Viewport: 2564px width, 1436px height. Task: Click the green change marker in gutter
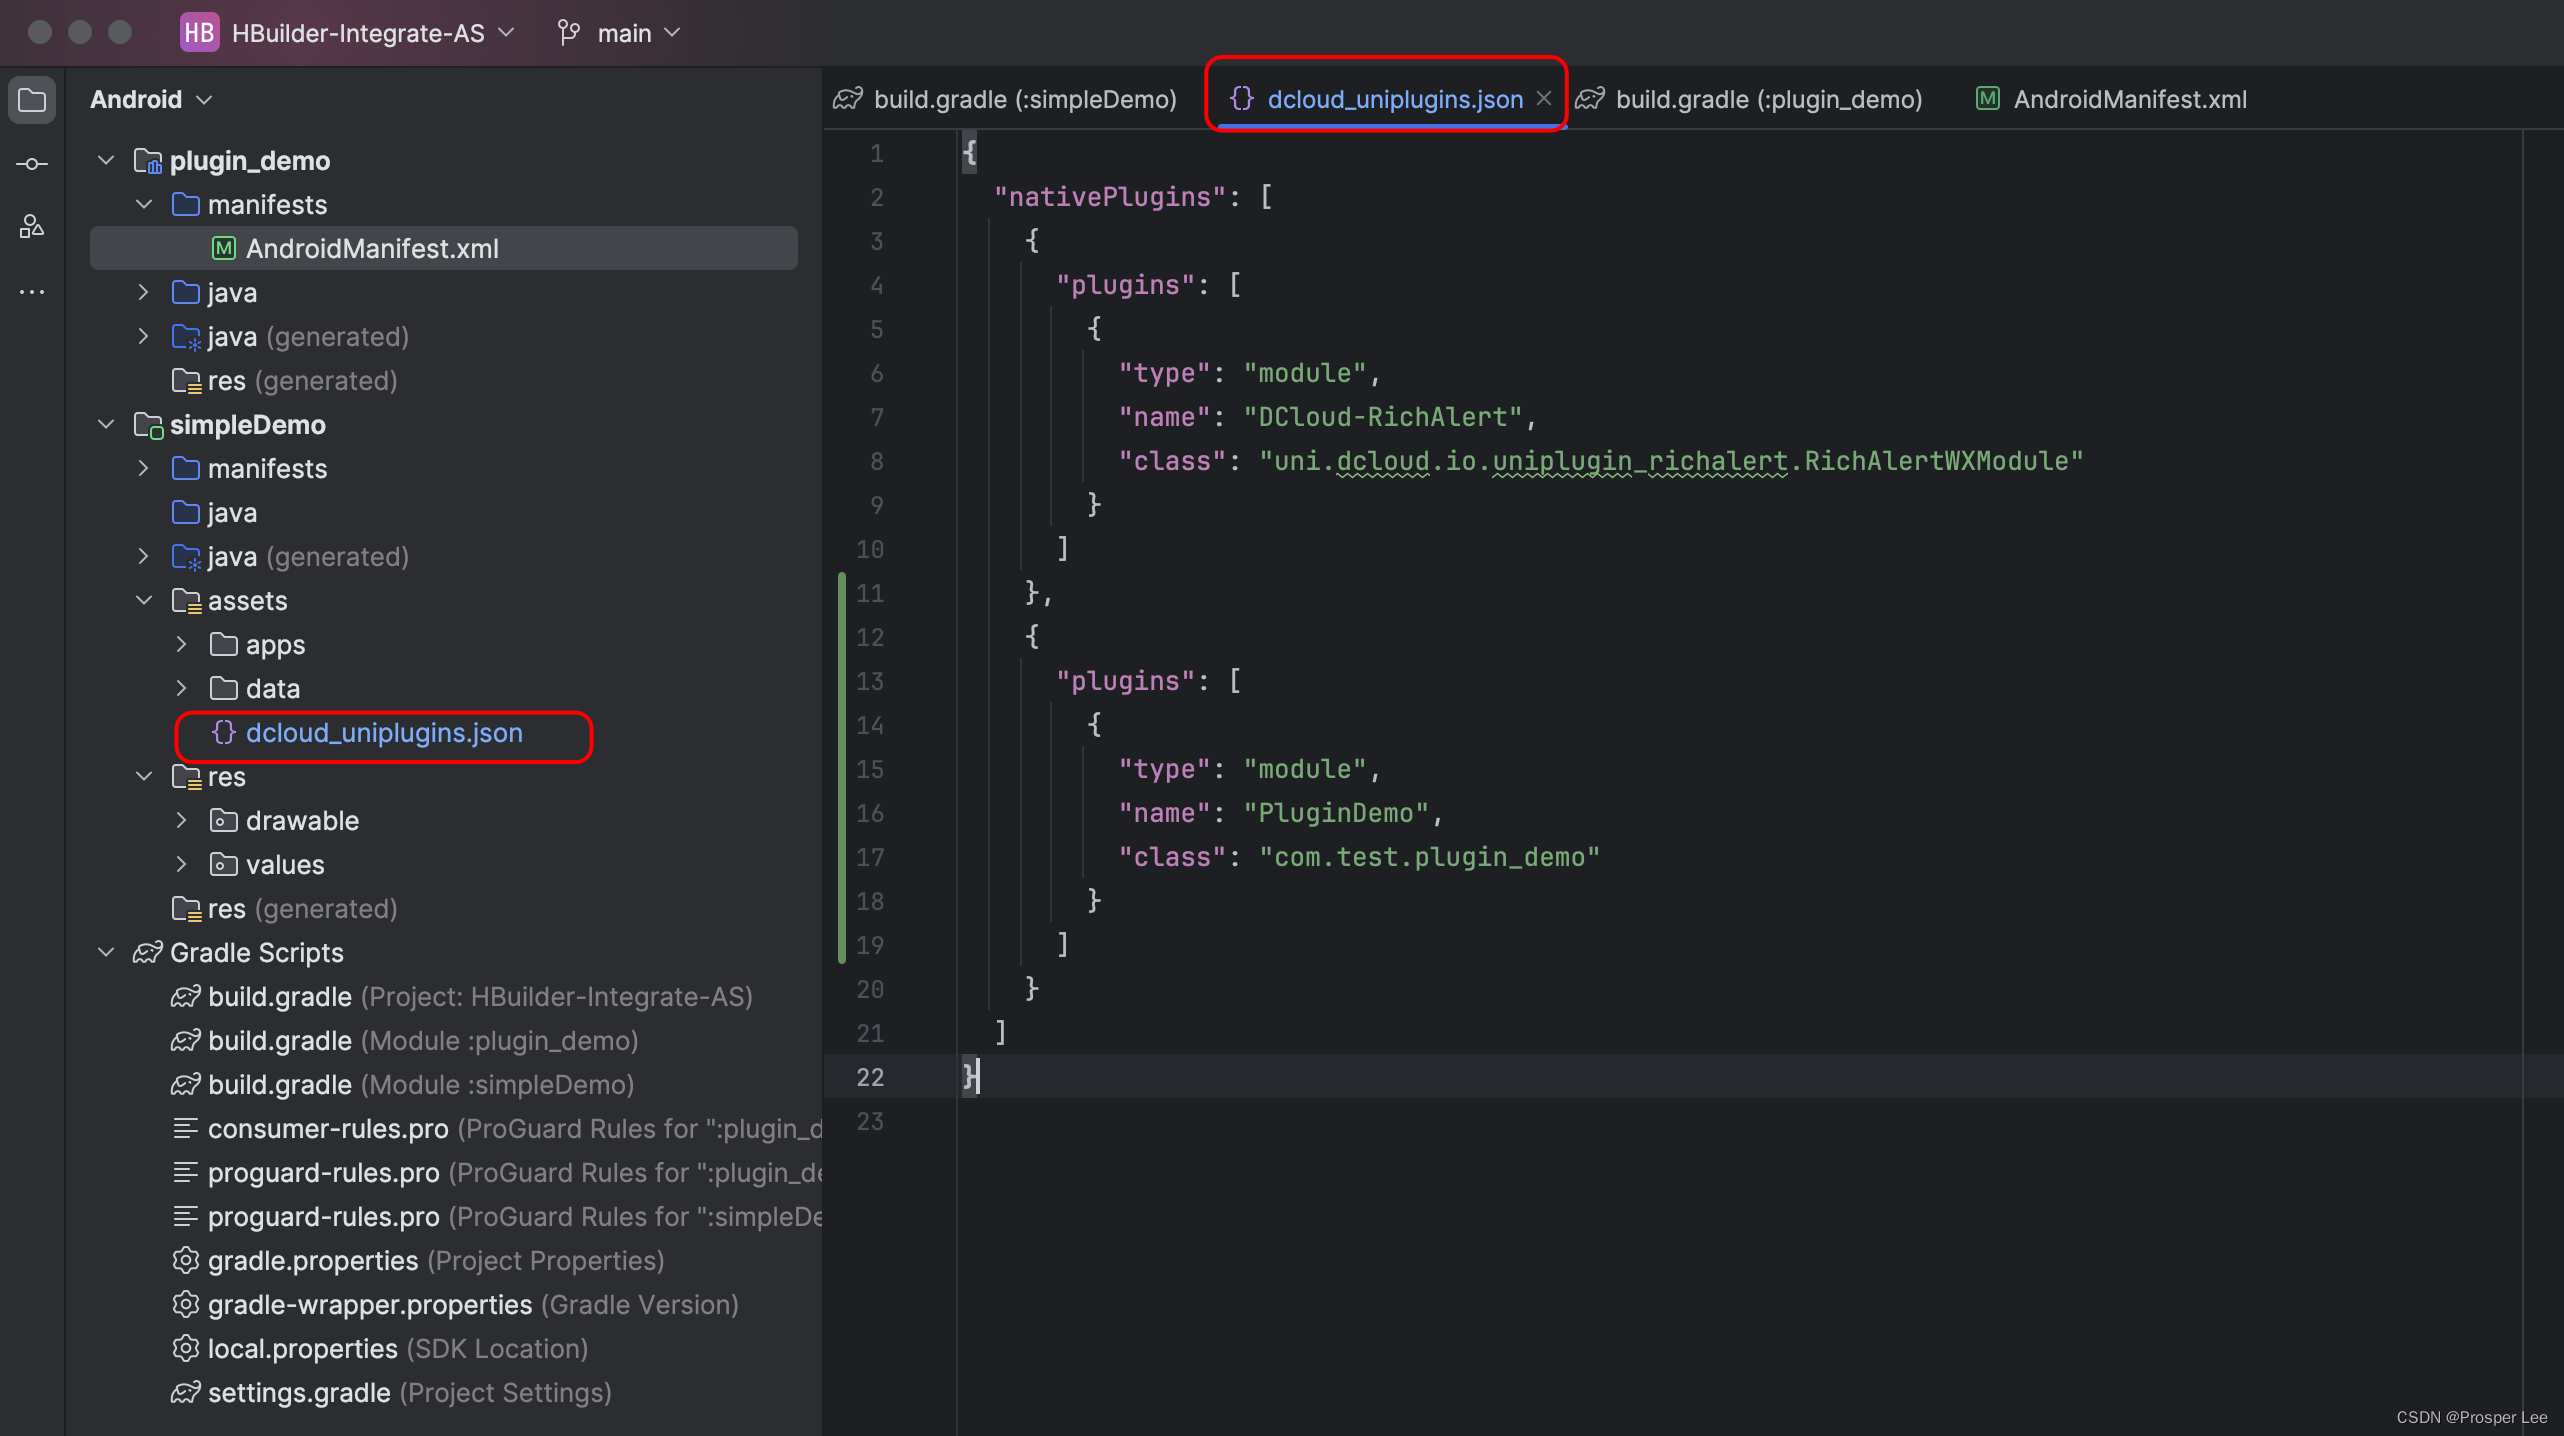tap(842, 768)
